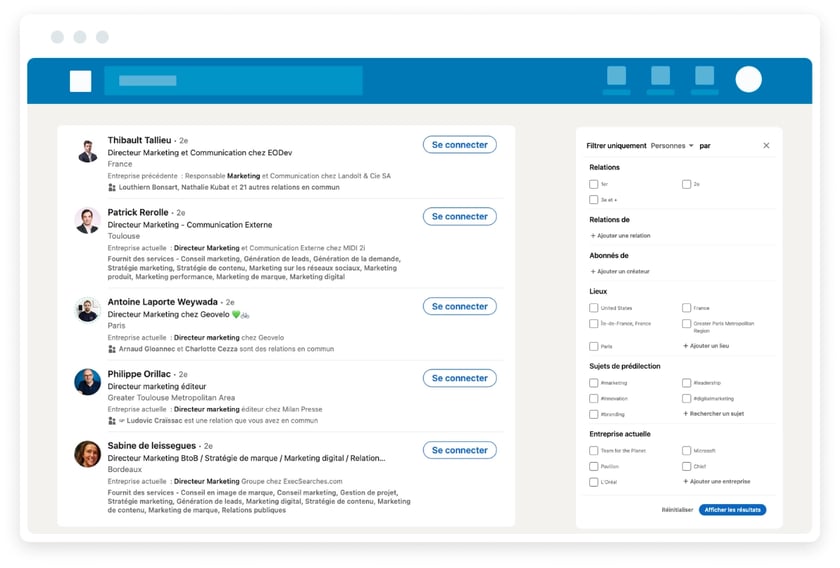Screen dimensions: 840x568
Task: Open Thibault Tallieu's profile photo
Action: [x=87, y=151]
